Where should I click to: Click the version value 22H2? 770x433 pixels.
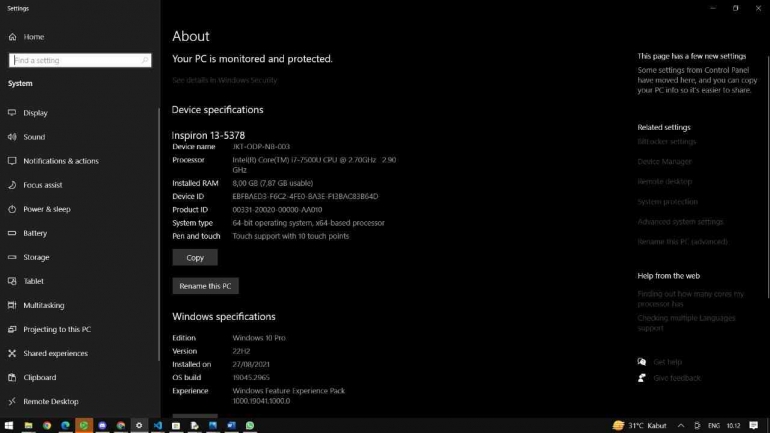(x=241, y=351)
